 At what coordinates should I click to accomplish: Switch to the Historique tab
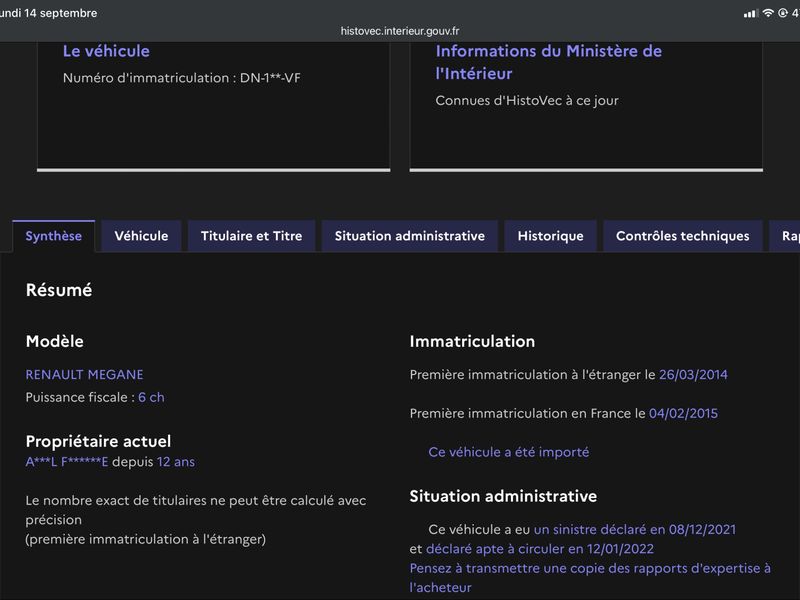[x=551, y=236]
